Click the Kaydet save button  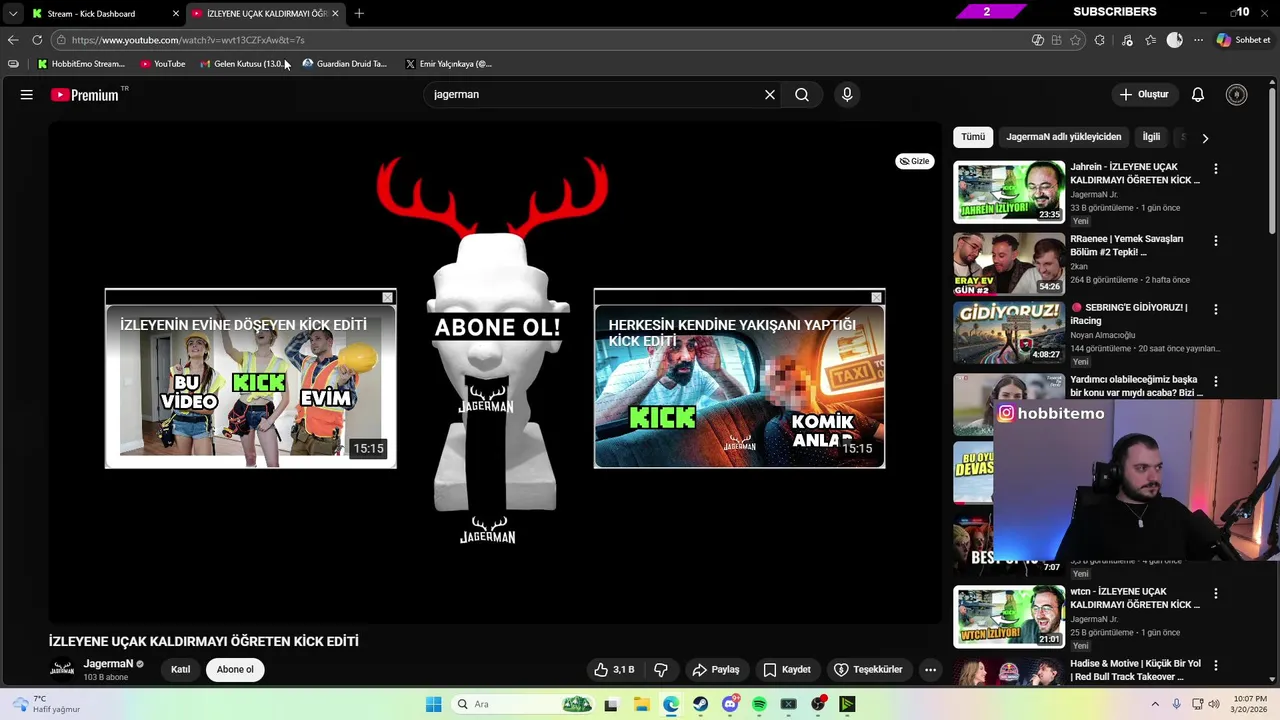click(x=787, y=669)
